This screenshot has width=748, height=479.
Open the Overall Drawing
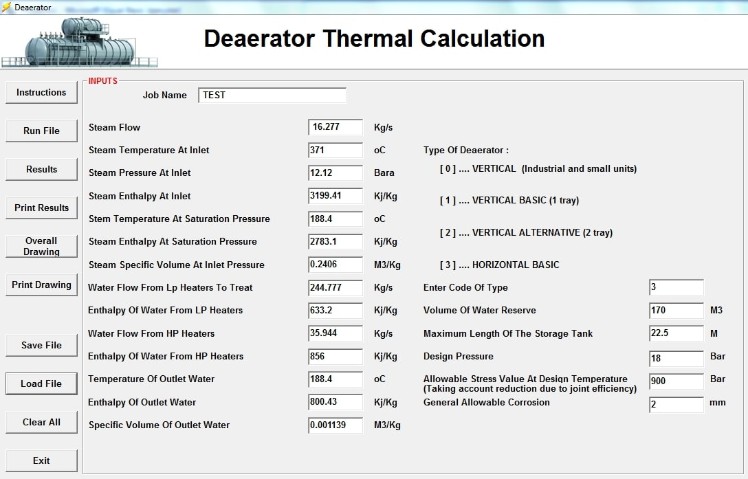click(42, 246)
